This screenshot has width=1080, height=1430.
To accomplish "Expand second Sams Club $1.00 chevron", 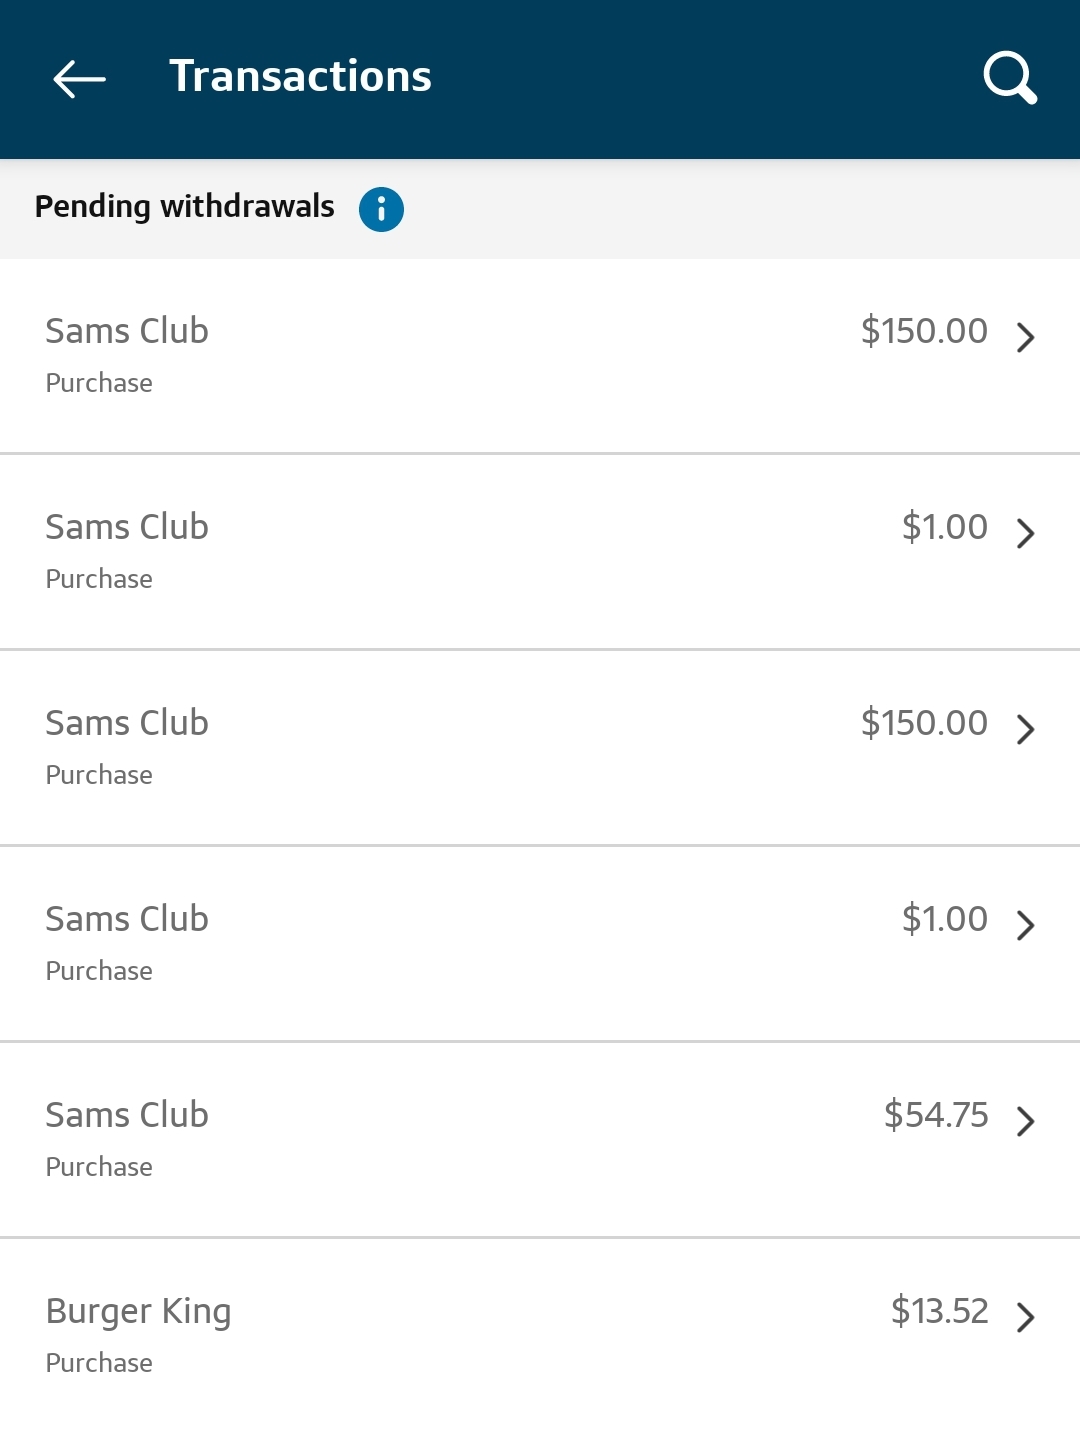I will point(1025,925).
